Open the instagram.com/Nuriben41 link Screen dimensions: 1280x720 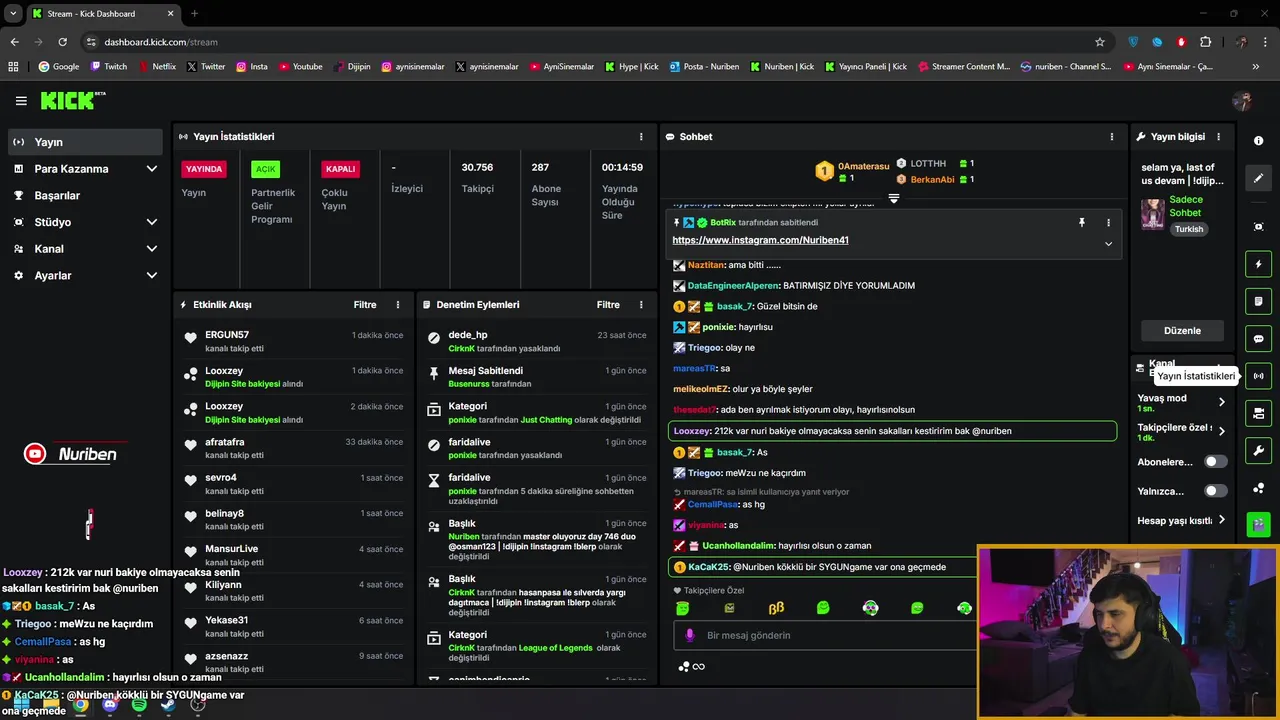[760, 241]
